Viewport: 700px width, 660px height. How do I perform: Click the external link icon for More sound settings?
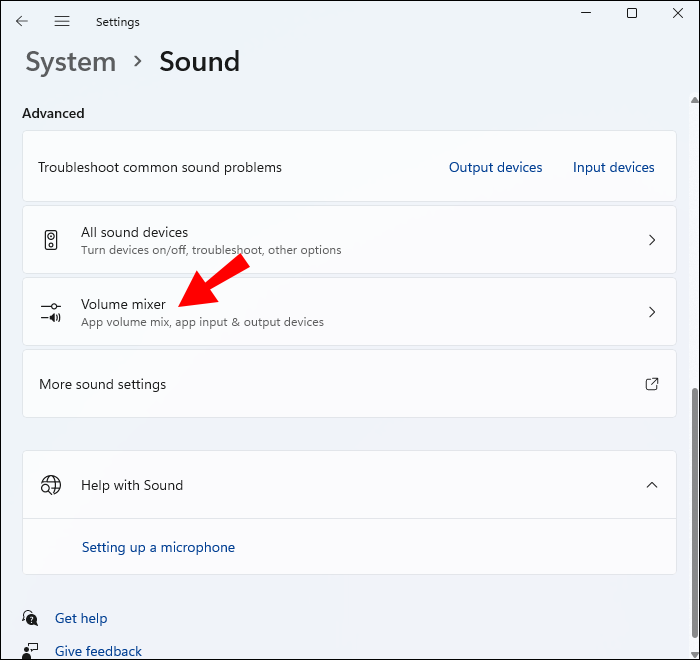point(652,384)
